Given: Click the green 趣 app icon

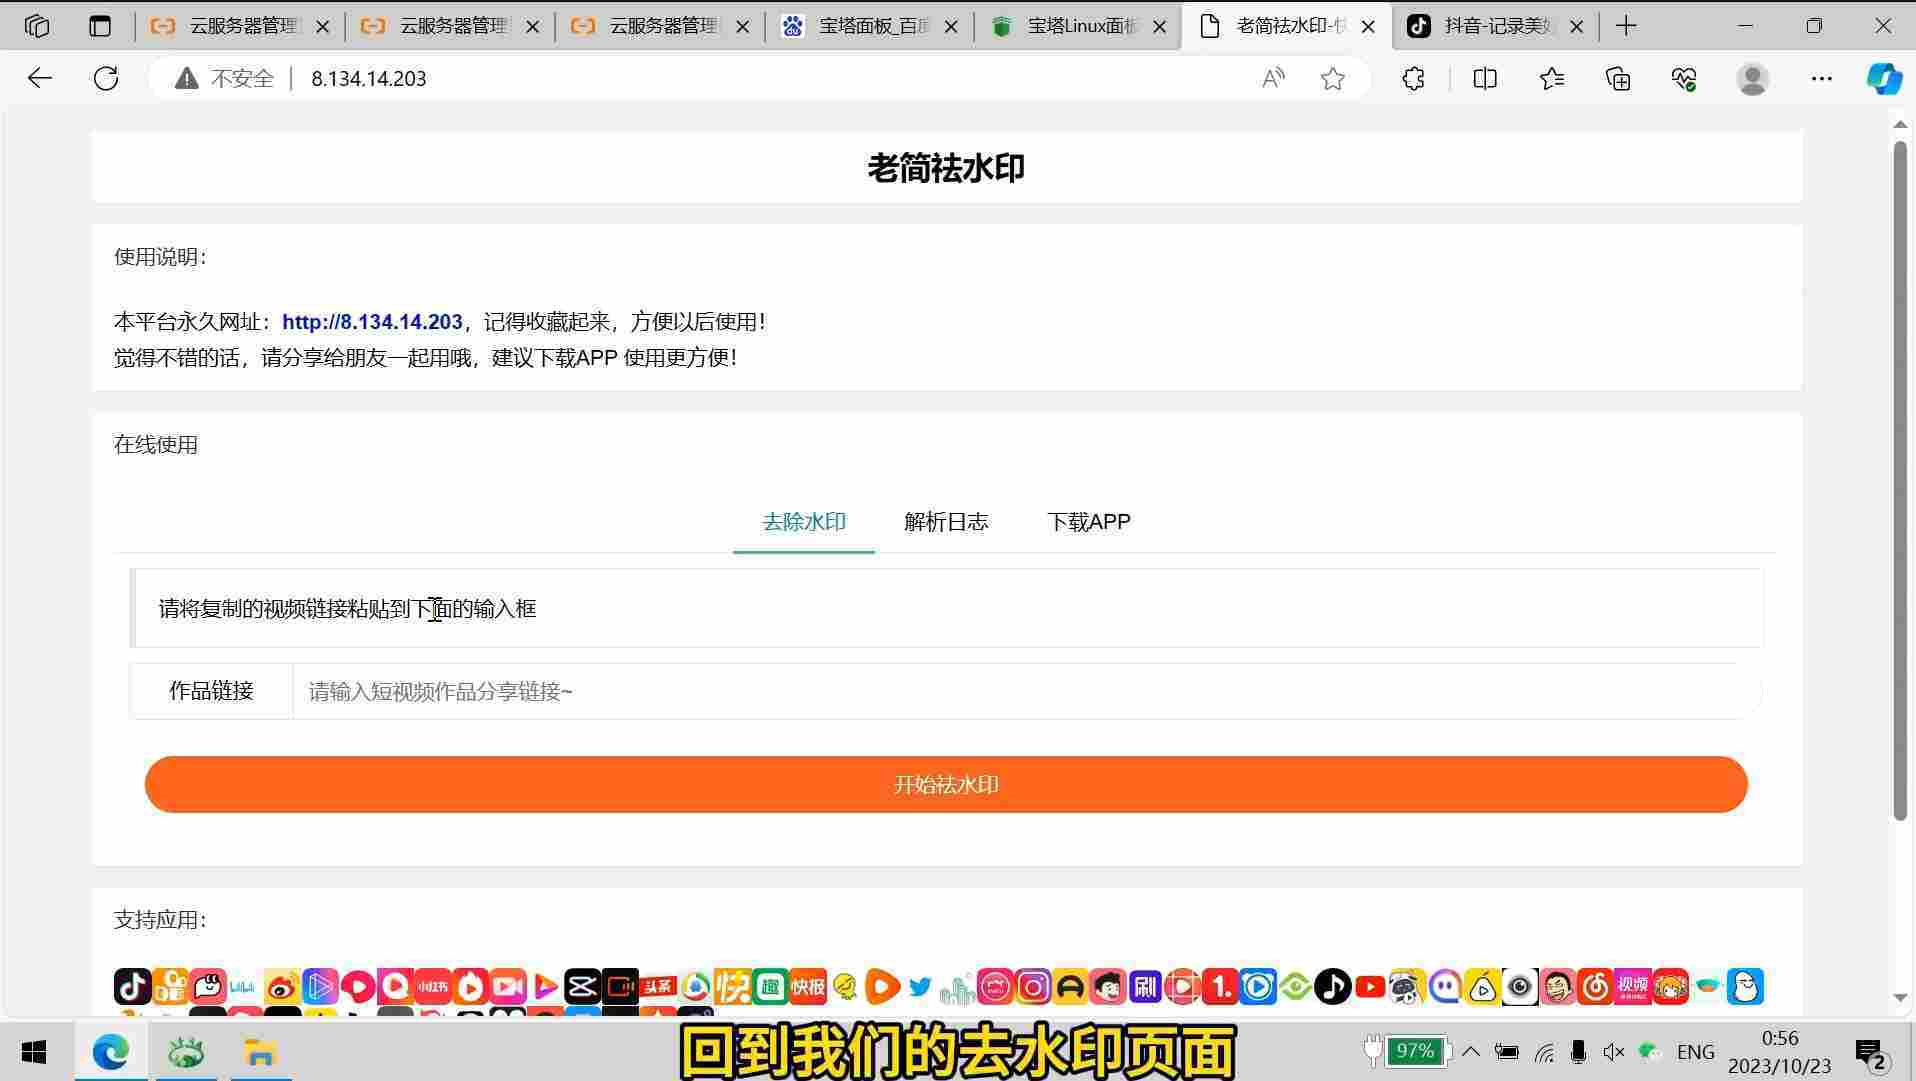Looking at the screenshot, I should click(x=770, y=987).
